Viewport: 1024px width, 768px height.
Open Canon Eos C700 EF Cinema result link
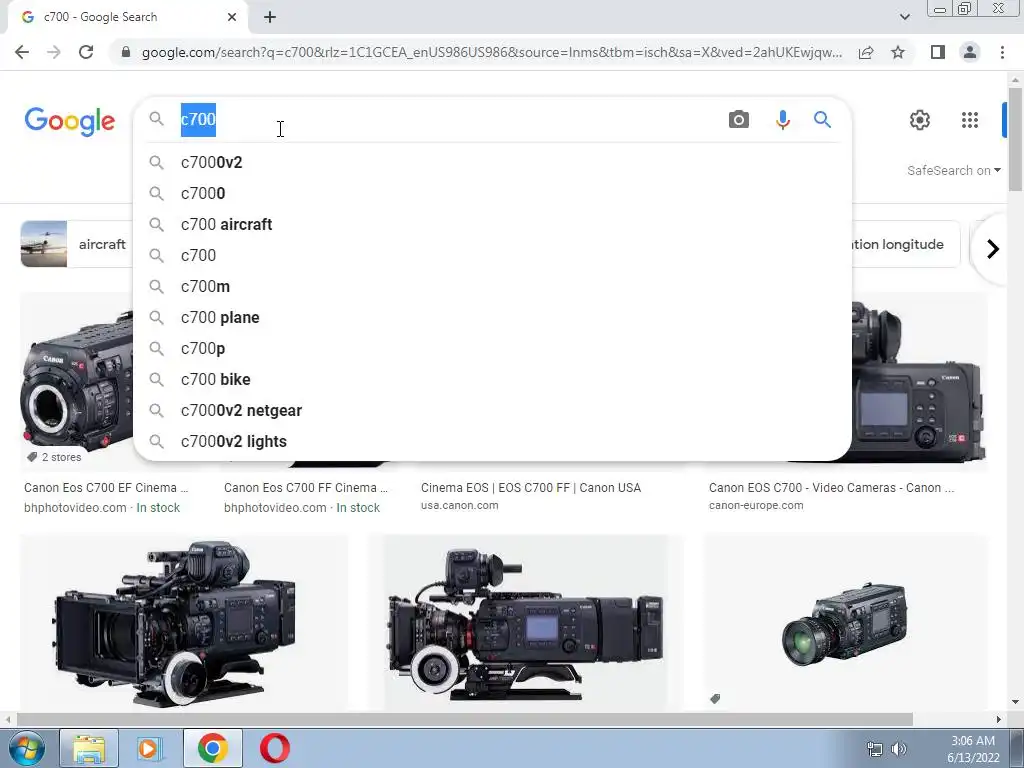click(x=106, y=488)
